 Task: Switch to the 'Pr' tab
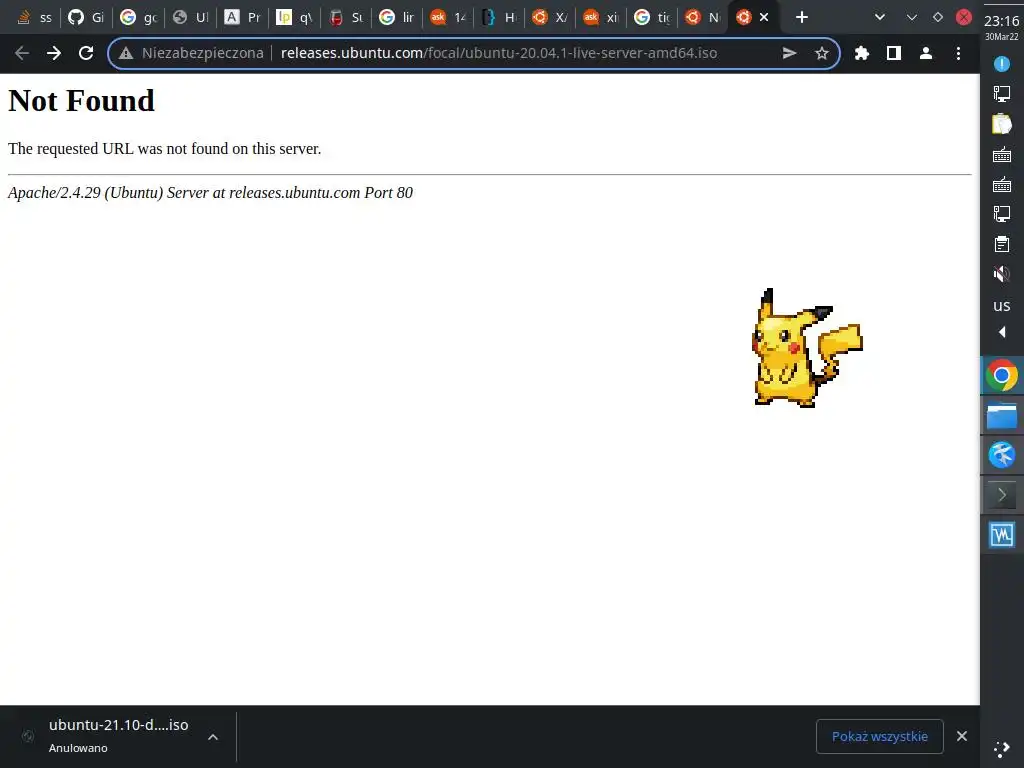click(242, 17)
